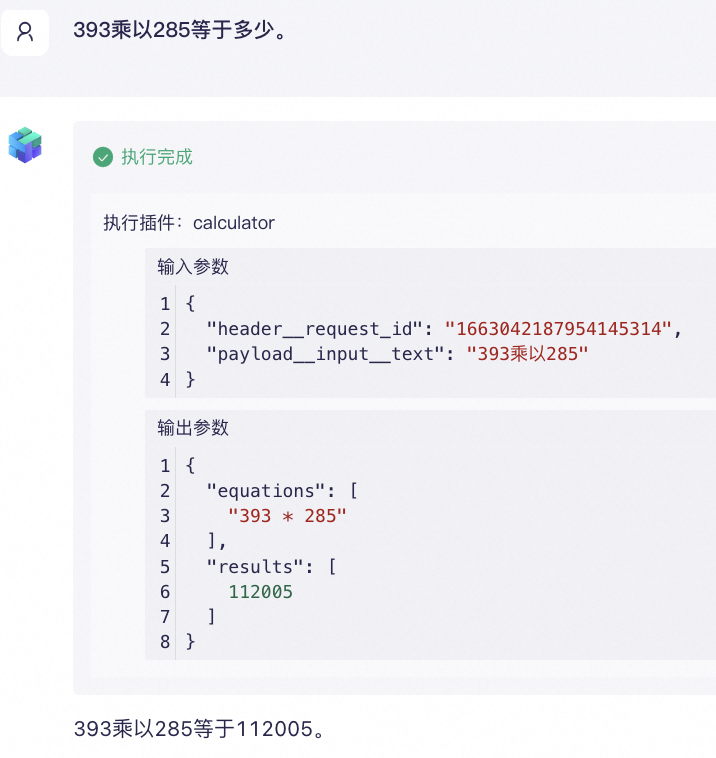Collapse the 执行完成 status header
The width and height of the screenshot is (716, 758).
tap(156, 157)
